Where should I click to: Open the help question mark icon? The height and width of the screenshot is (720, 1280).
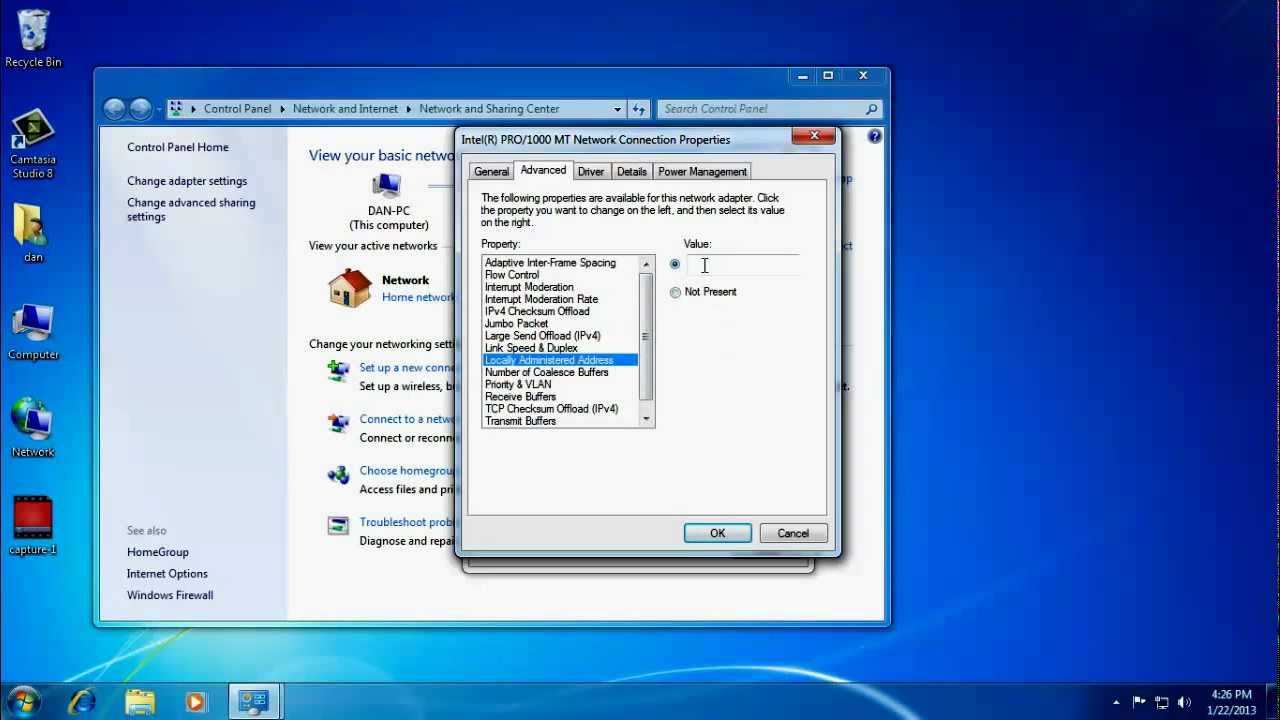click(875, 136)
